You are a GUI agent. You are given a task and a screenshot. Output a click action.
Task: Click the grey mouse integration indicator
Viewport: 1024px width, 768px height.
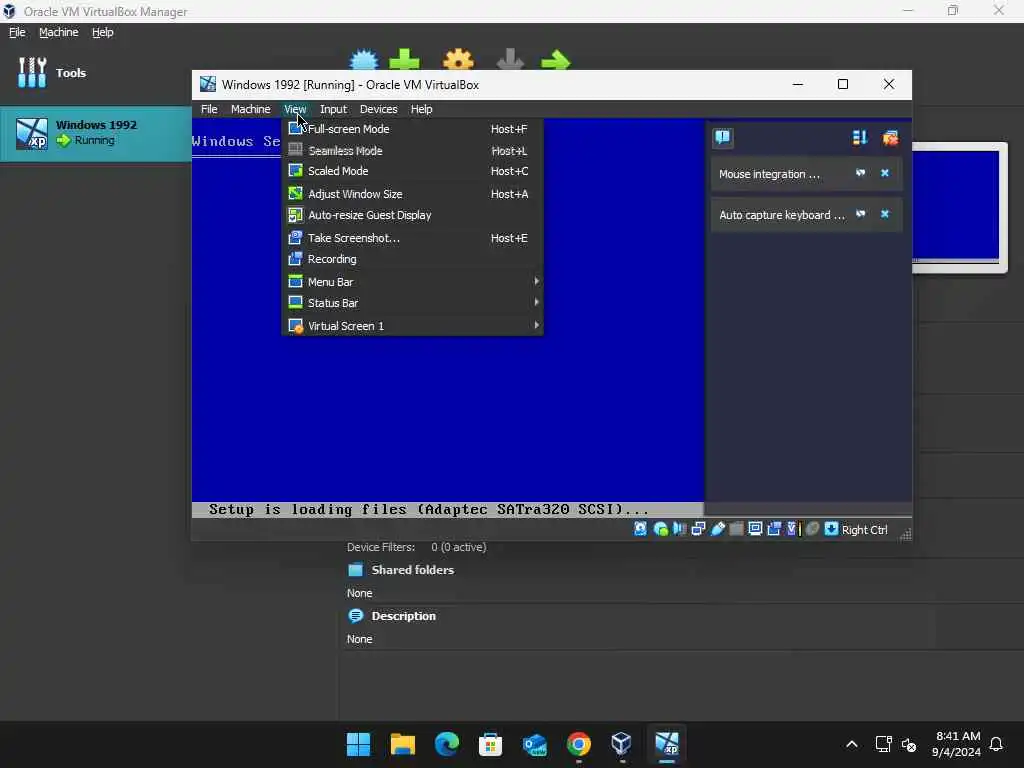pyautogui.click(x=812, y=529)
